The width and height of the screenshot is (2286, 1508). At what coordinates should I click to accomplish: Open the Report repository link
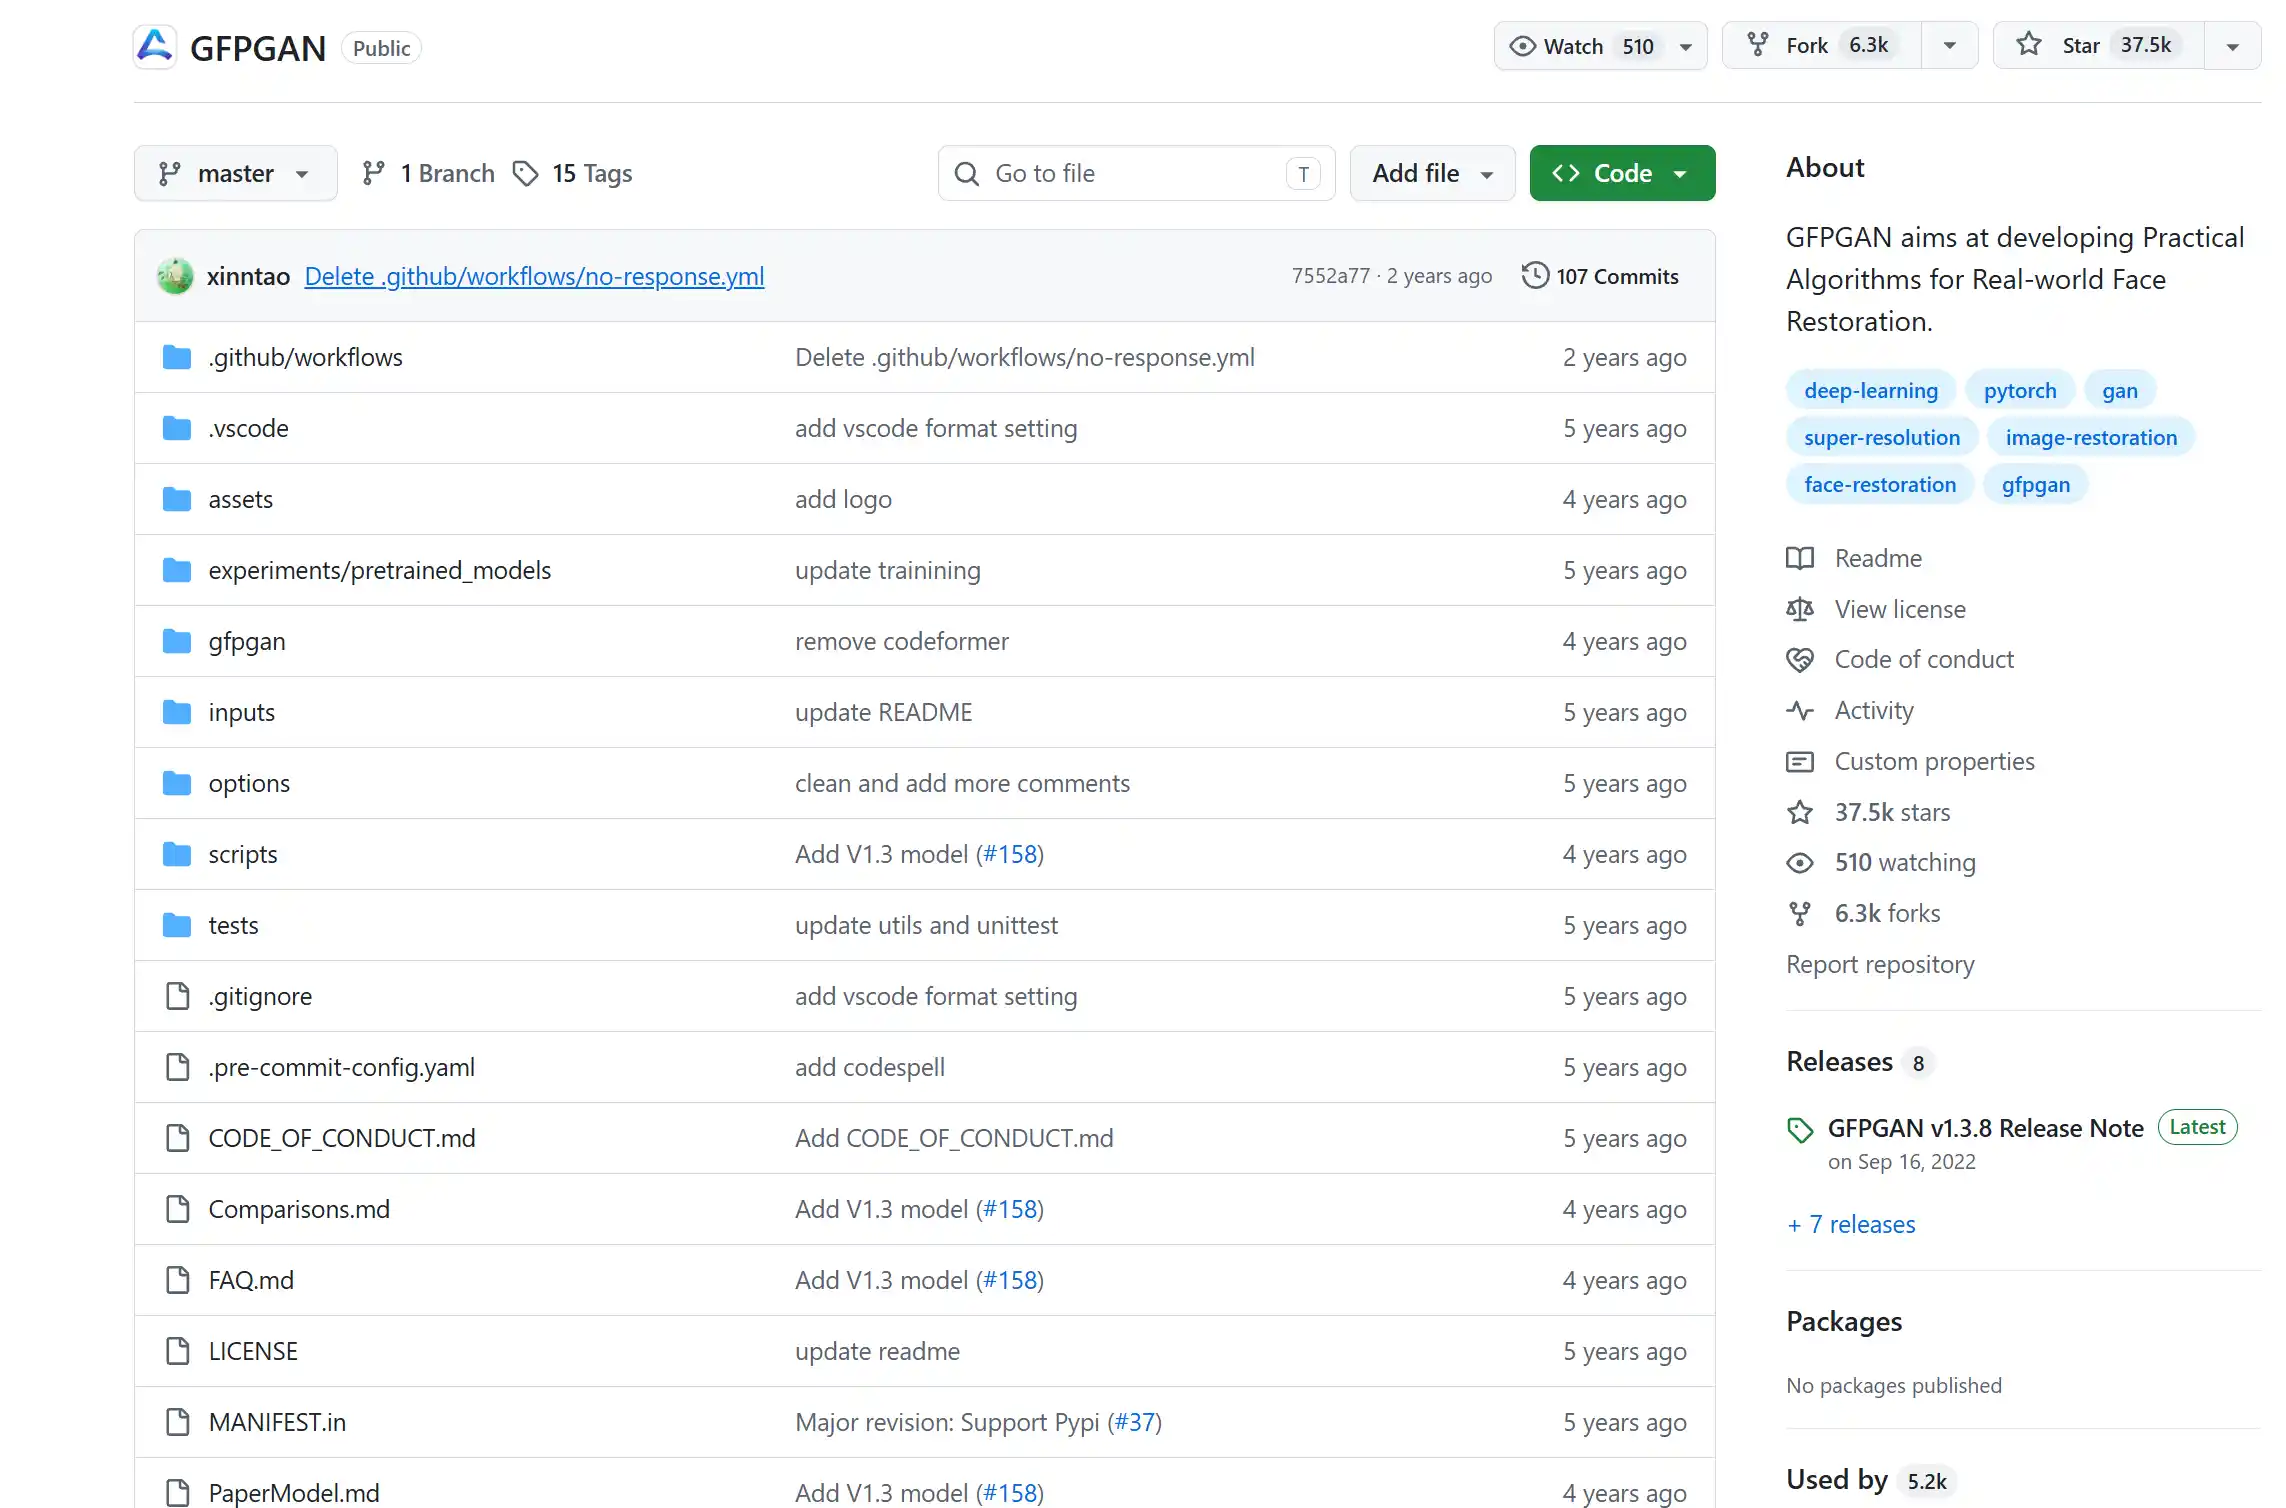coord(1880,964)
